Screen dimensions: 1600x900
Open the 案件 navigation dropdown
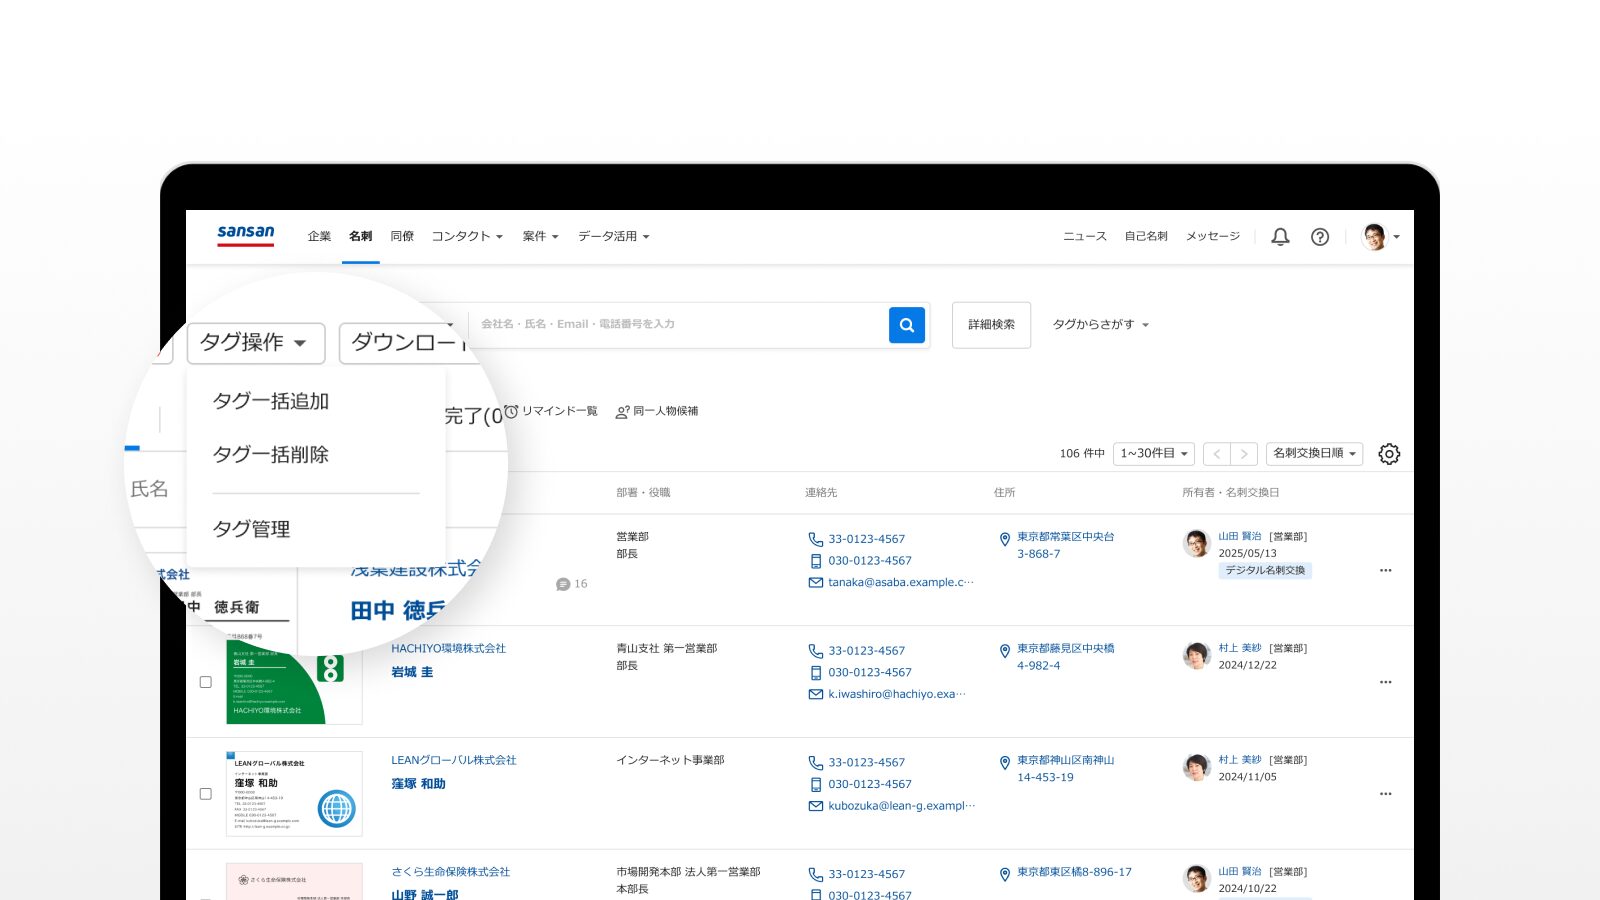click(540, 237)
